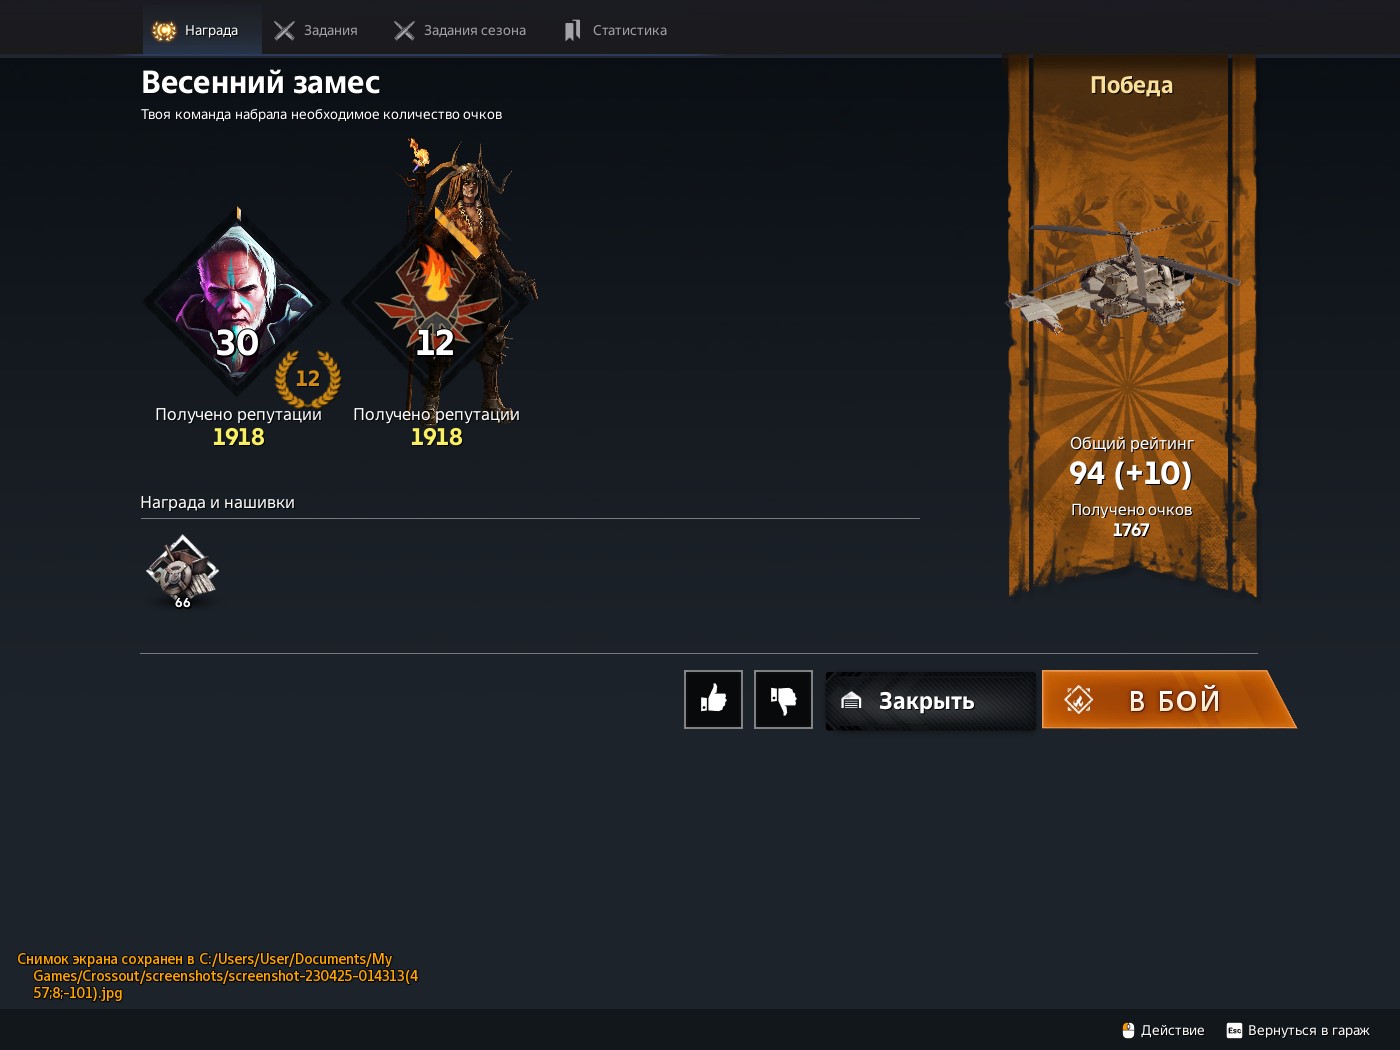1400x1050 pixels.
Task: Click the crossed wrenches icon beside Задания
Action: (x=284, y=31)
